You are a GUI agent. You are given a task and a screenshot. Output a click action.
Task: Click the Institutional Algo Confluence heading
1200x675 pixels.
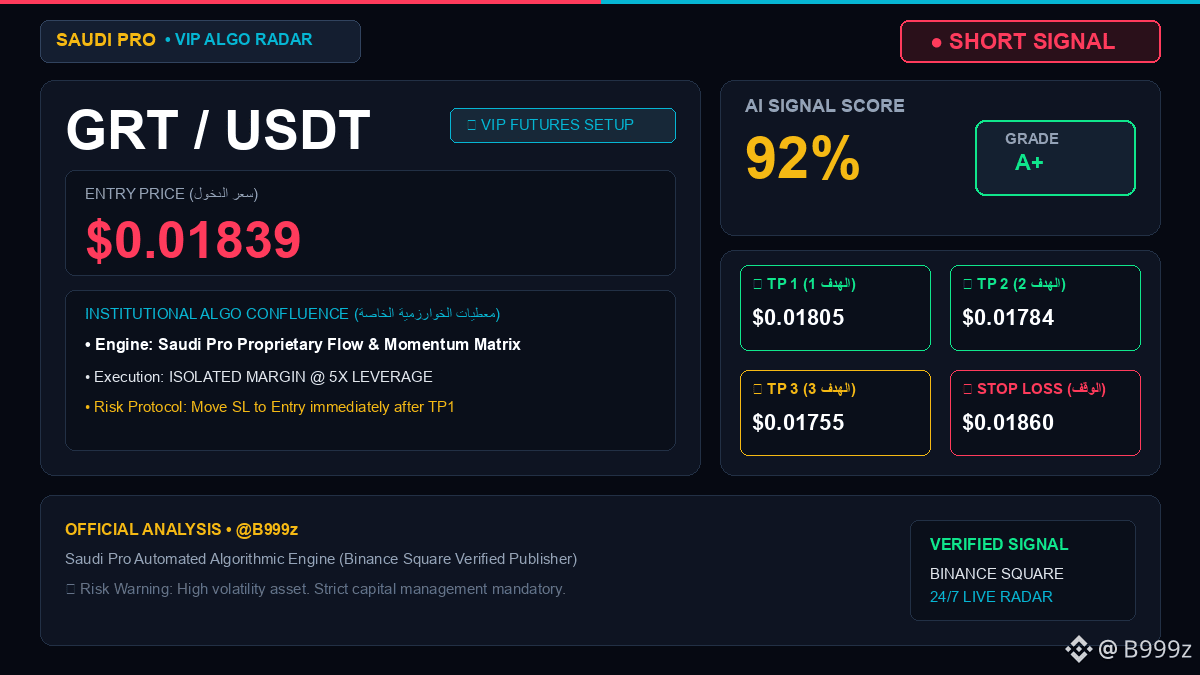[217, 314]
